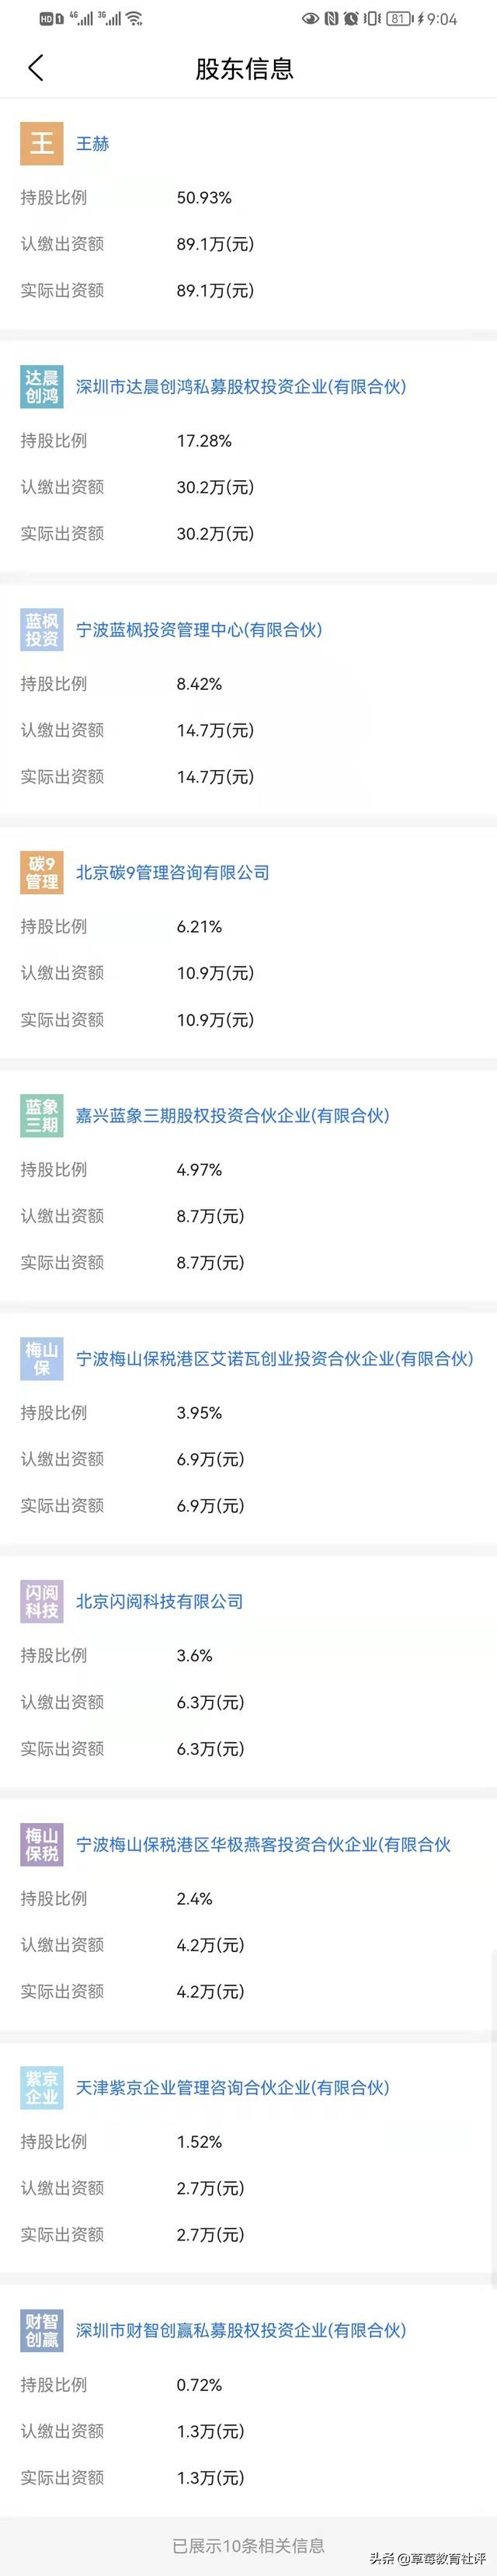Tap the 股东信息 page title
The height and width of the screenshot is (2576, 497).
[x=248, y=71]
